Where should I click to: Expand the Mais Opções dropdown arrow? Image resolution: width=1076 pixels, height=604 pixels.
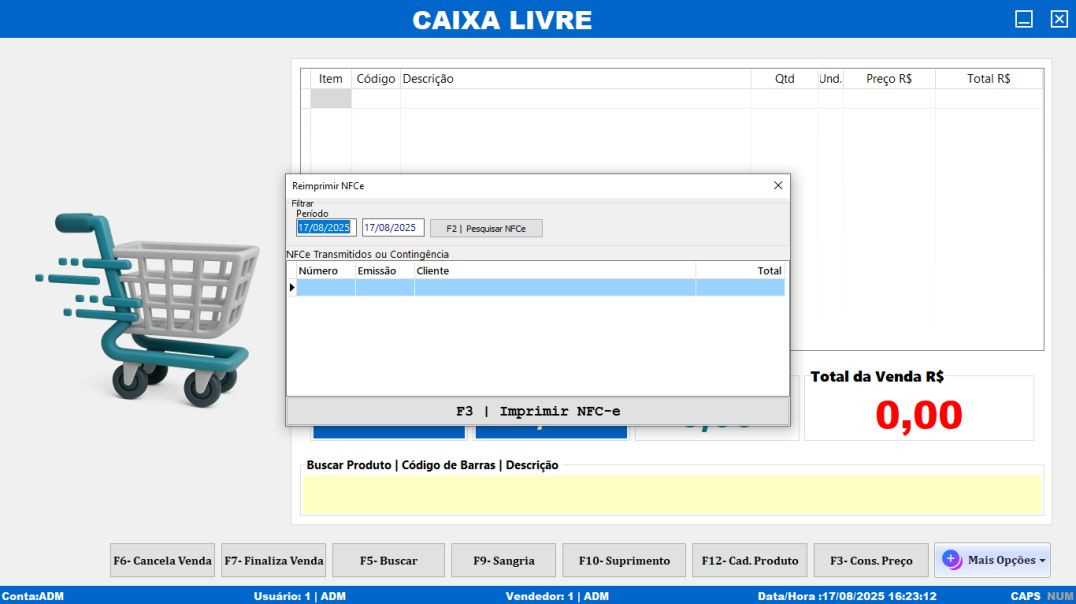1043,561
